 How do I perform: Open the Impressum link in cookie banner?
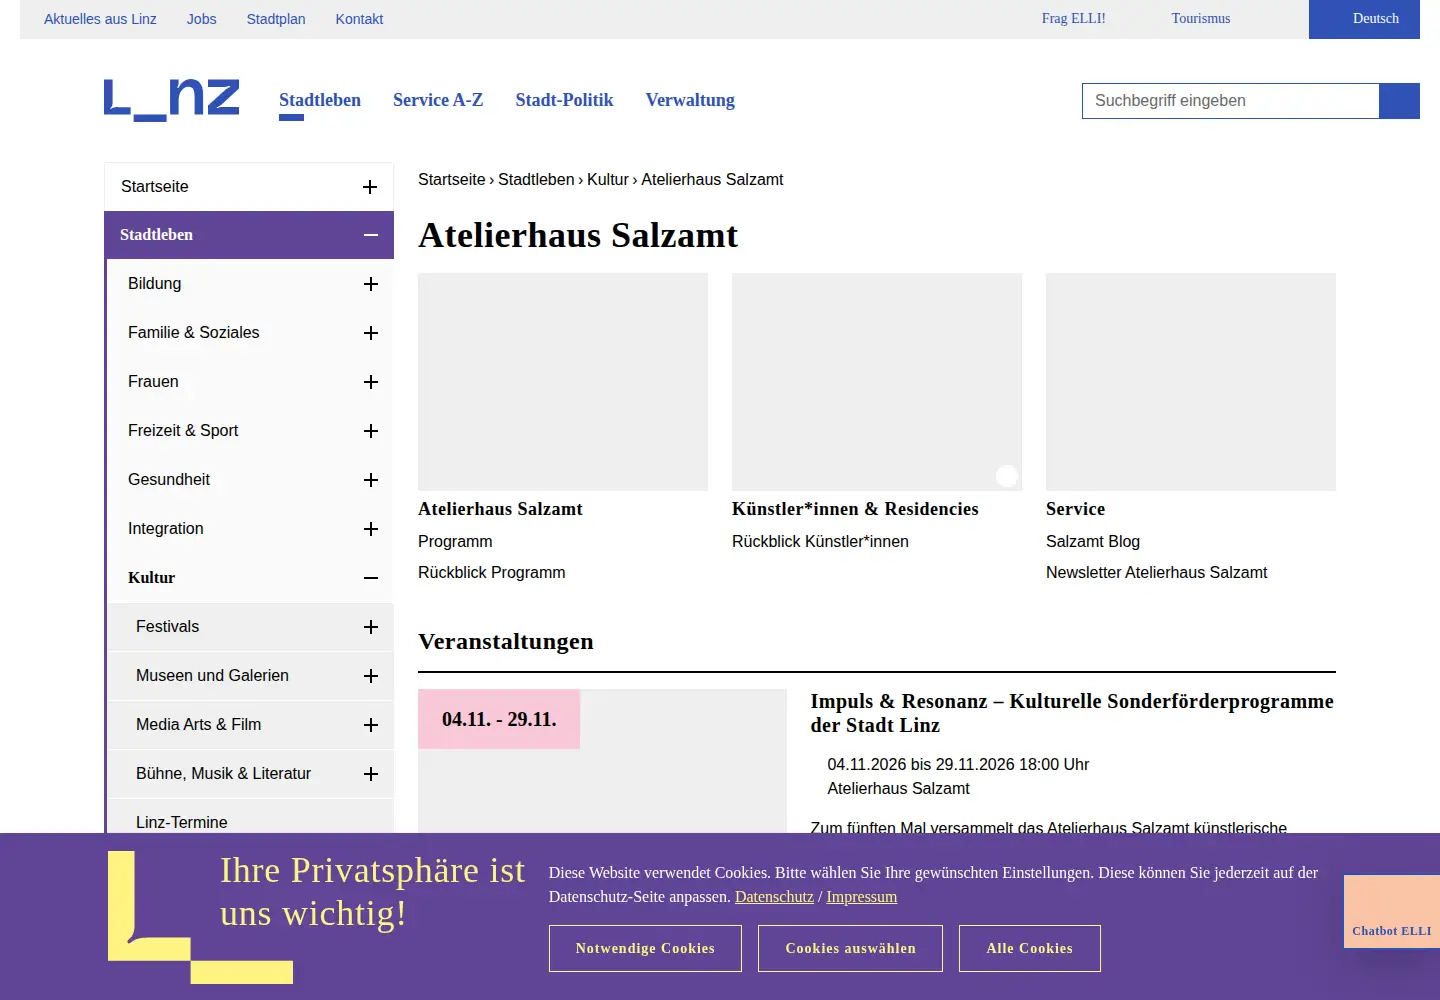tap(861, 897)
